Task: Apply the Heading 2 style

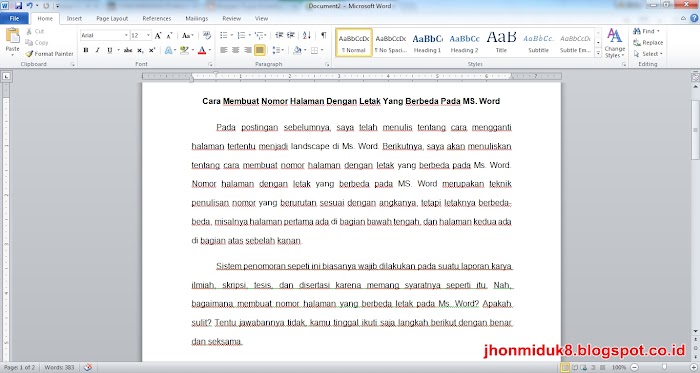Action: point(464,43)
